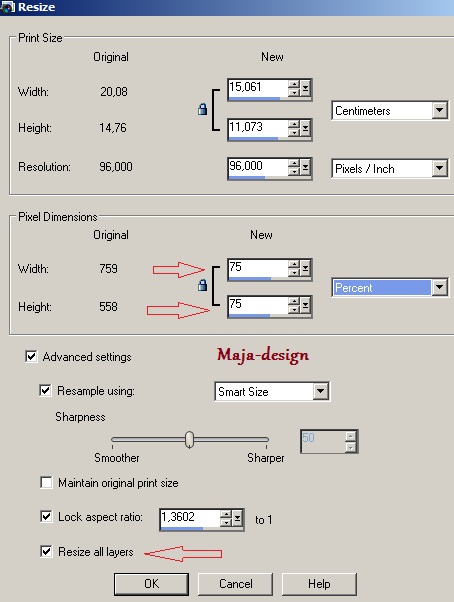Toggle the Resample using checkbox
This screenshot has height=602, width=454.
45,390
